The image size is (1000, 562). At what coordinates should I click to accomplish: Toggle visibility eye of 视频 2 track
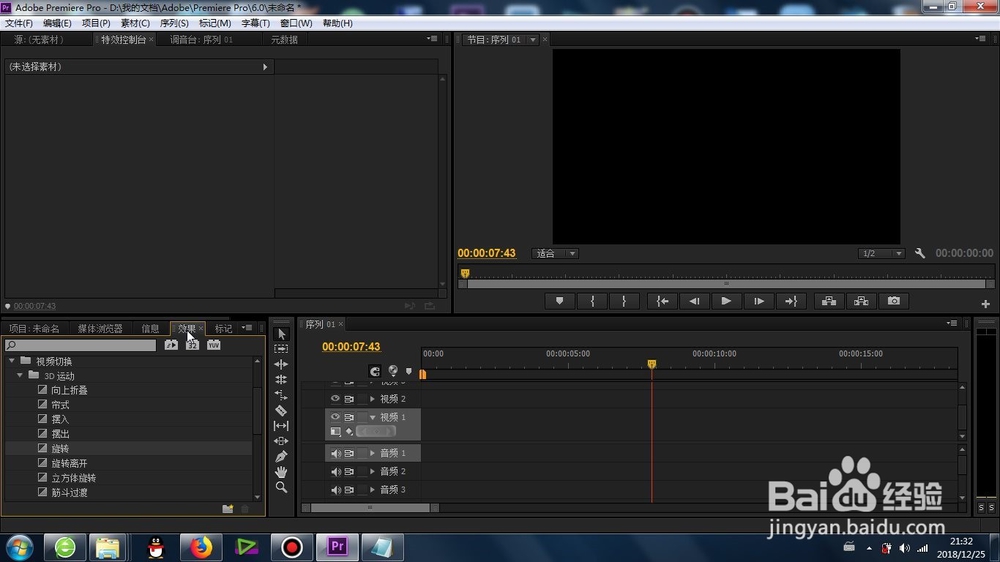[x=335, y=399]
